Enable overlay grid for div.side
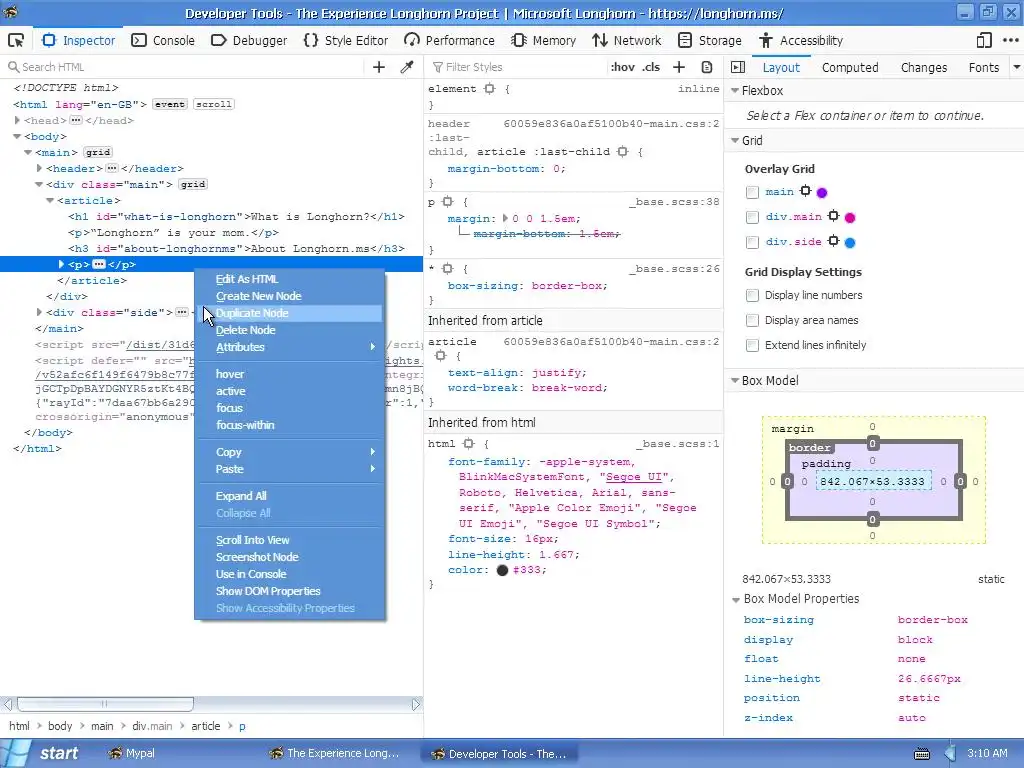This screenshot has width=1024, height=768. (752, 242)
